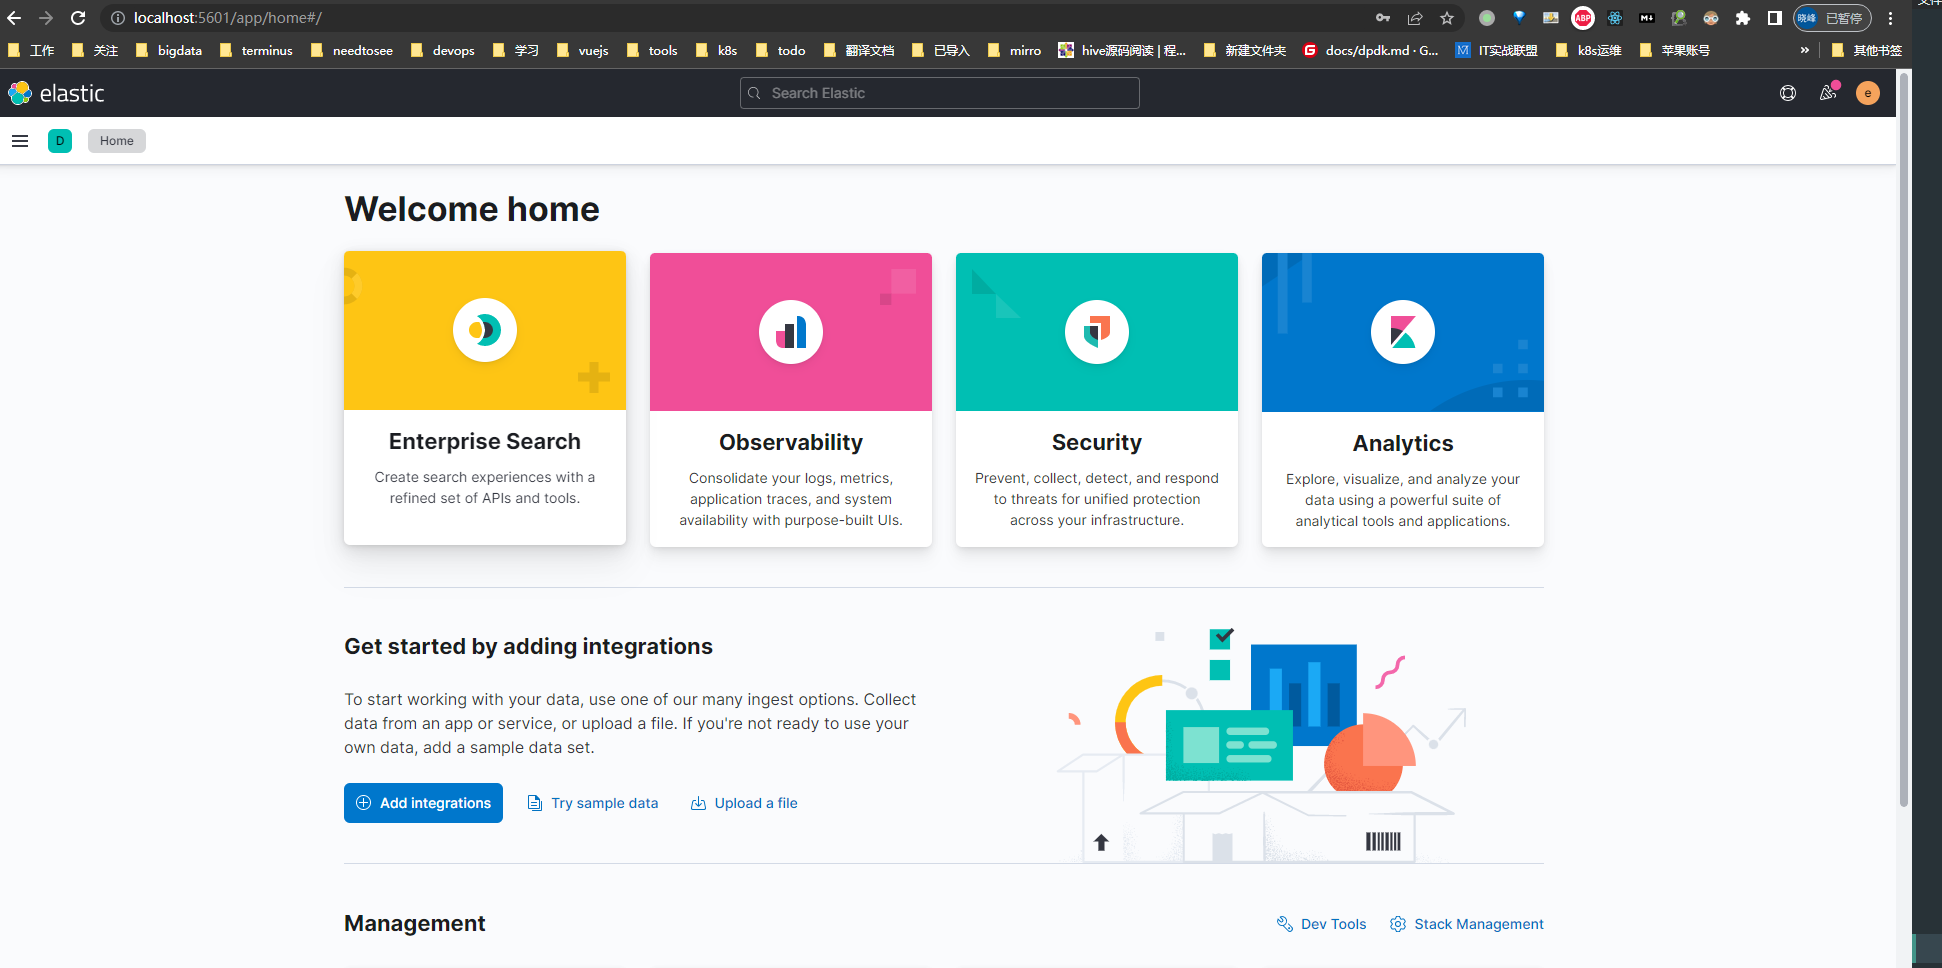Open saved passwords key icon
This screenshot has height=968, width=1942.
click(1383, 18)
